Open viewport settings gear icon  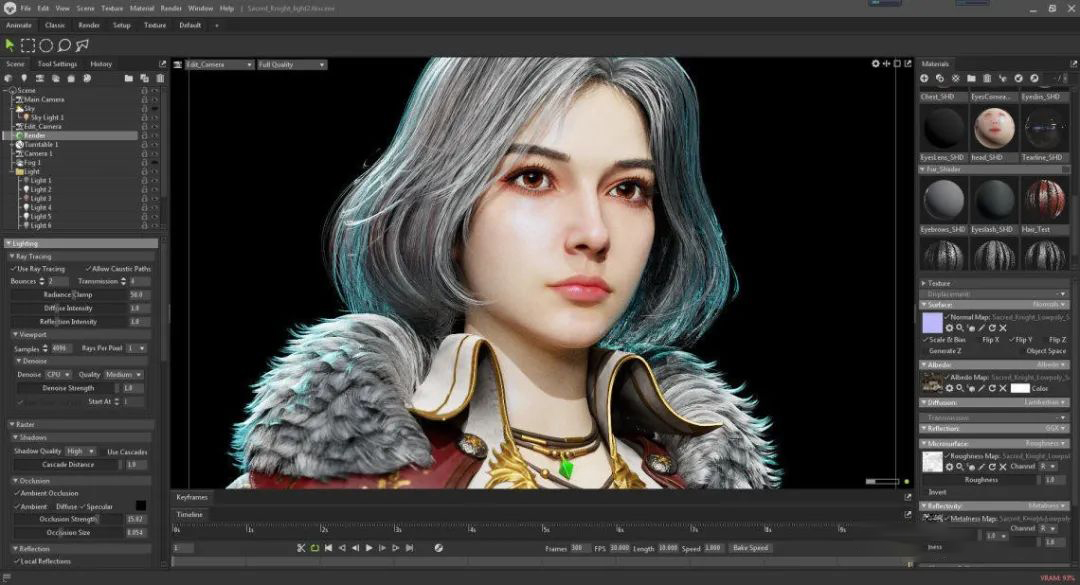coord(875,63)
